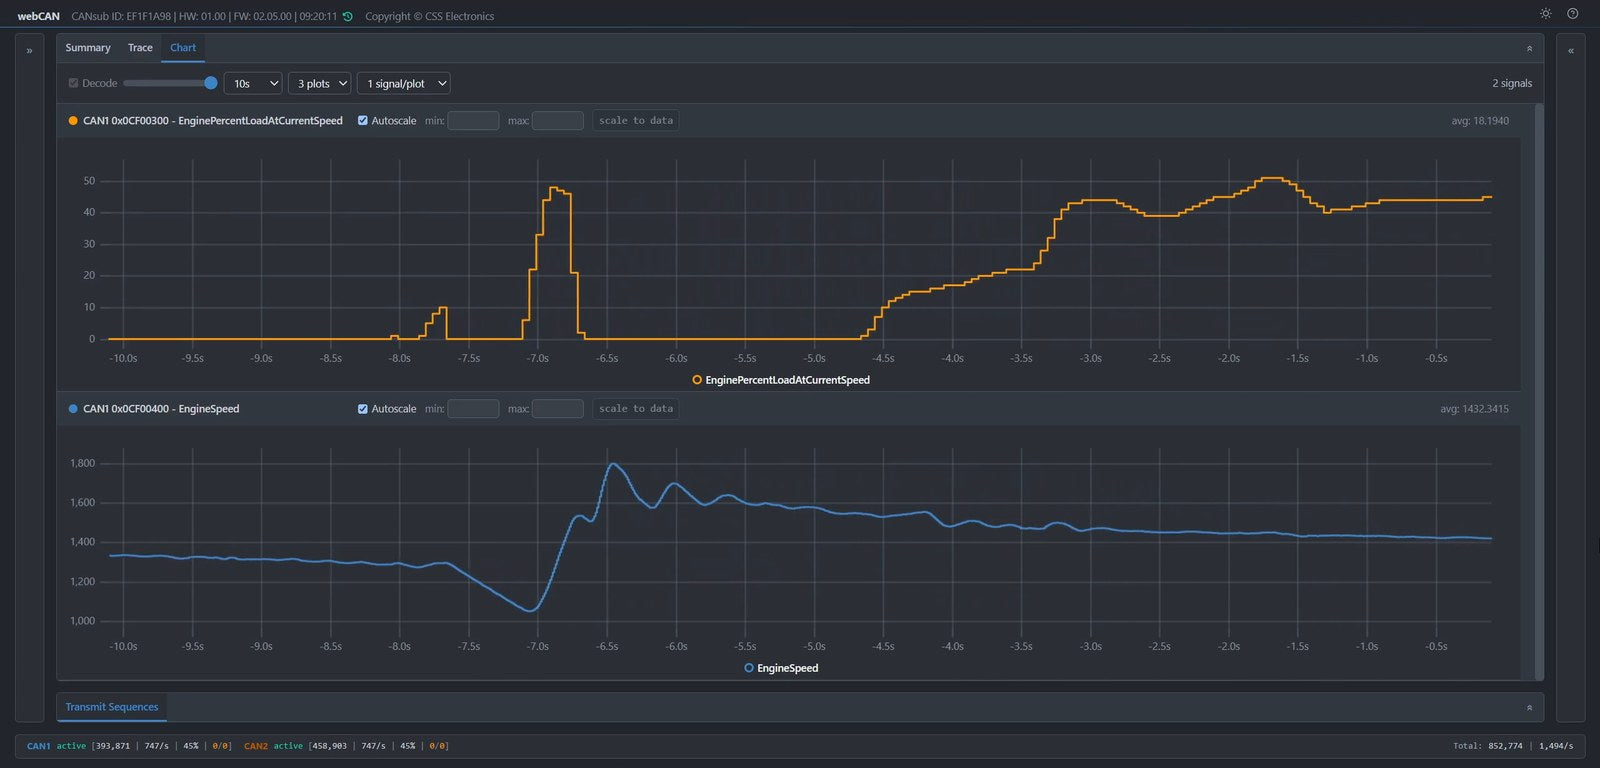The height and width of the screenshot is (768, 1600).
Task: Click the CAN1 active status entry
Action: [x=129, y=746]
